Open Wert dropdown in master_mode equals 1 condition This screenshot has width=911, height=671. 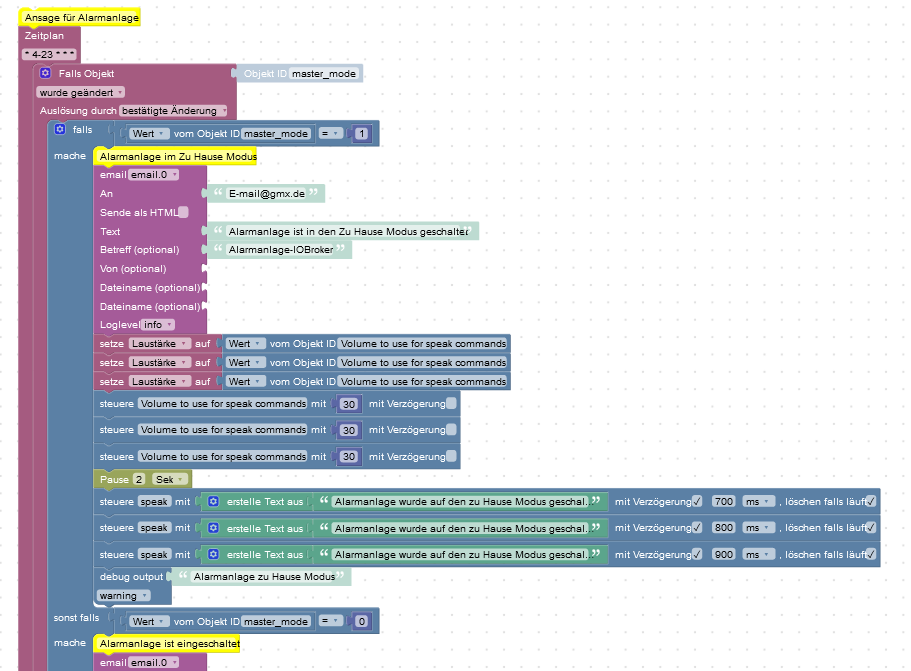tap(149, 134)
